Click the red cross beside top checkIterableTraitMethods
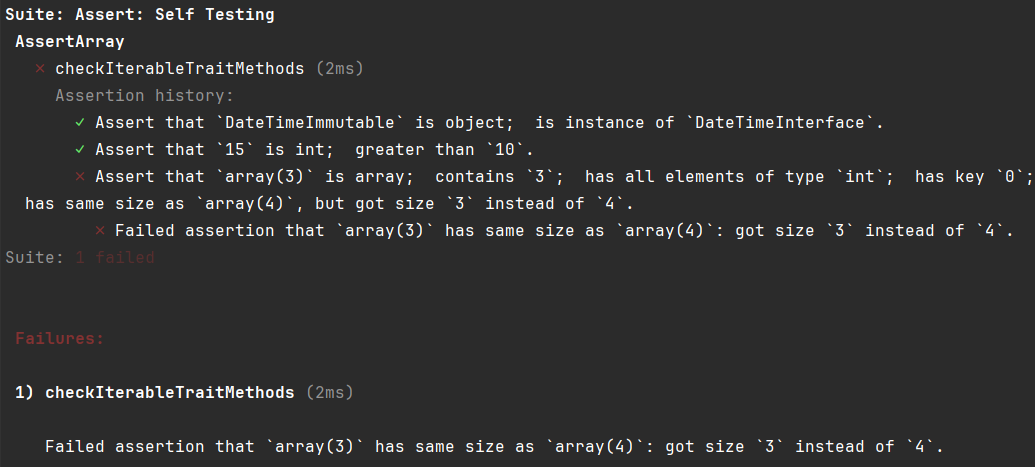This screenshot has height=467, width=1035. coord(40,69)
